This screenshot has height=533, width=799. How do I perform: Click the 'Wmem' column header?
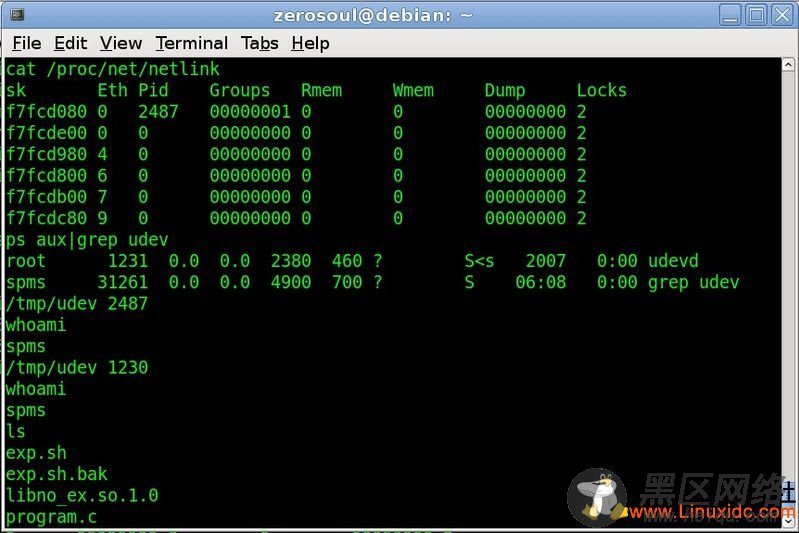click(x=413, y=90)
